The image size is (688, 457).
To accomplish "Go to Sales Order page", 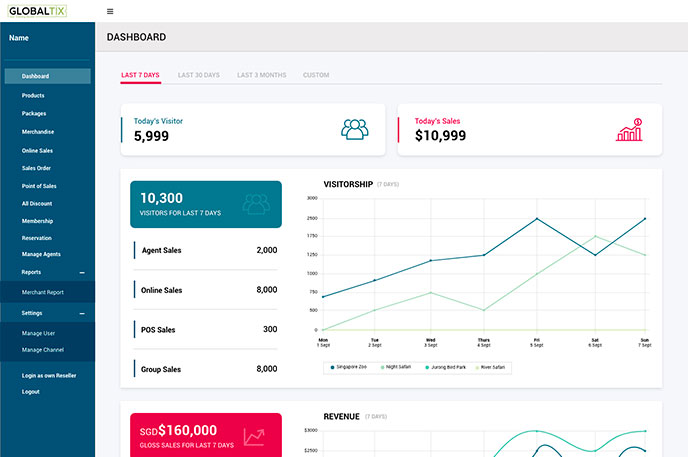I will 36,168.
